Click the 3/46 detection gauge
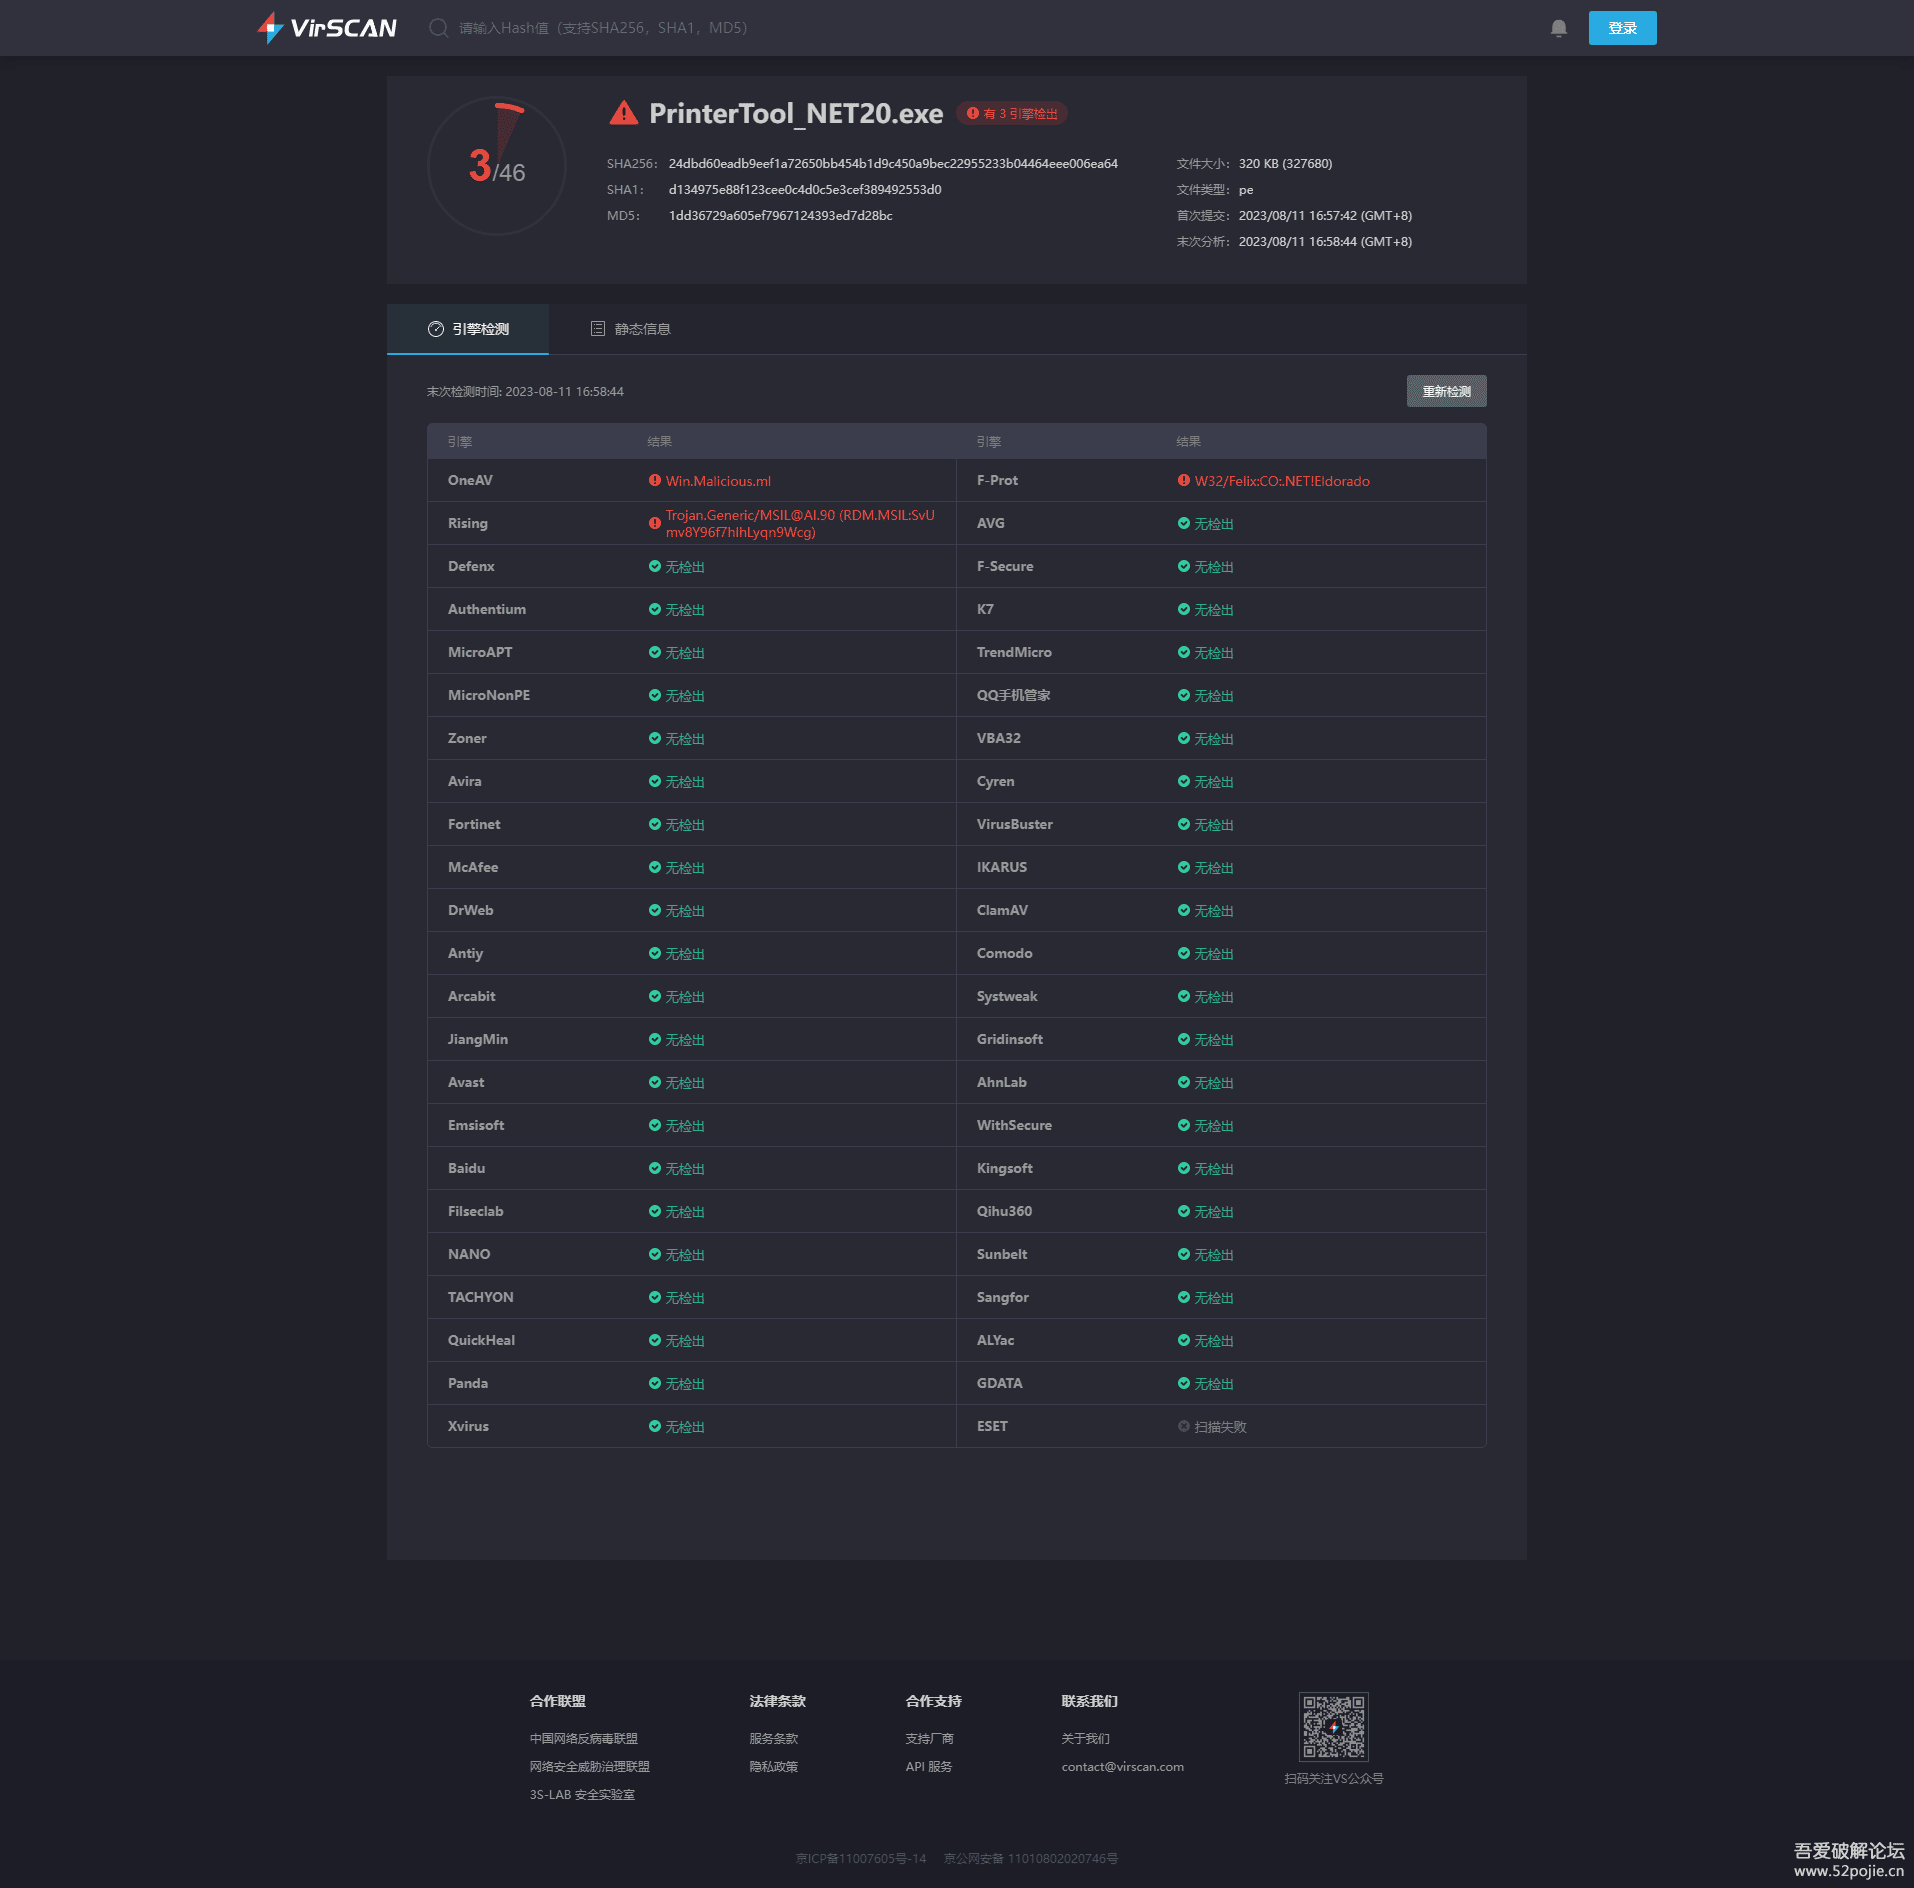 pyautogui.click(x=497, y=166)
